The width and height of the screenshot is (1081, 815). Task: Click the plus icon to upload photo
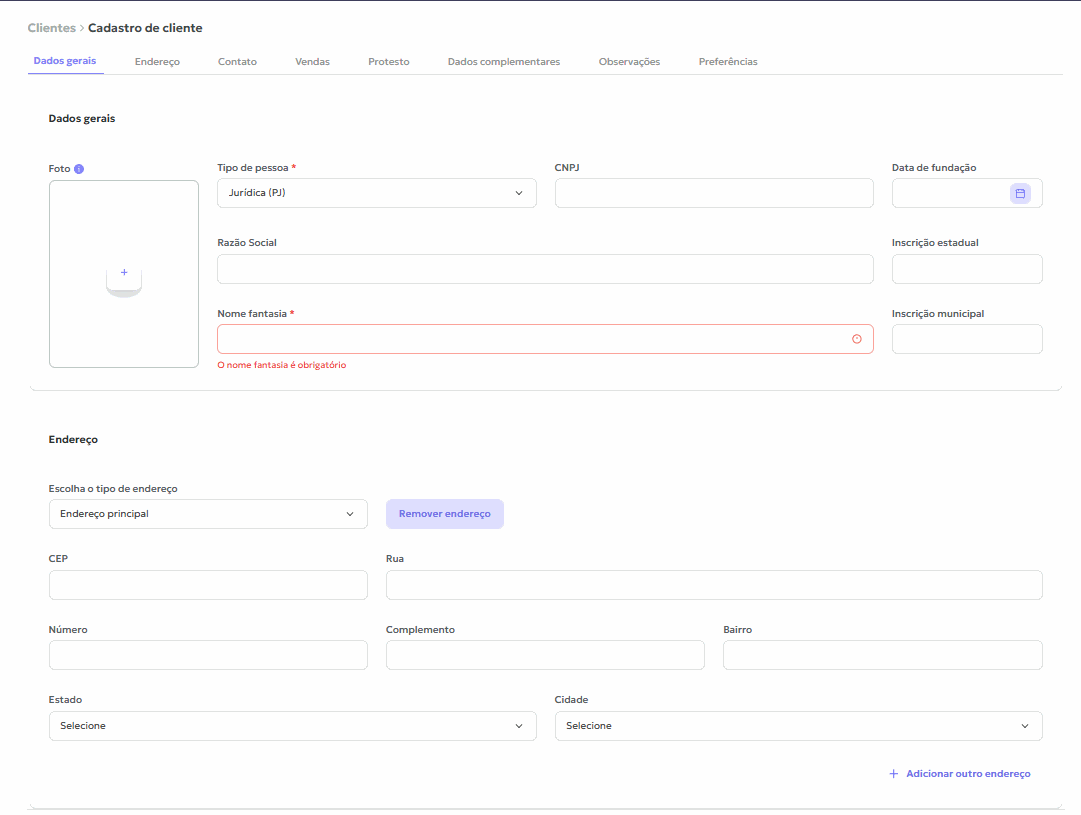click(124, 273)
